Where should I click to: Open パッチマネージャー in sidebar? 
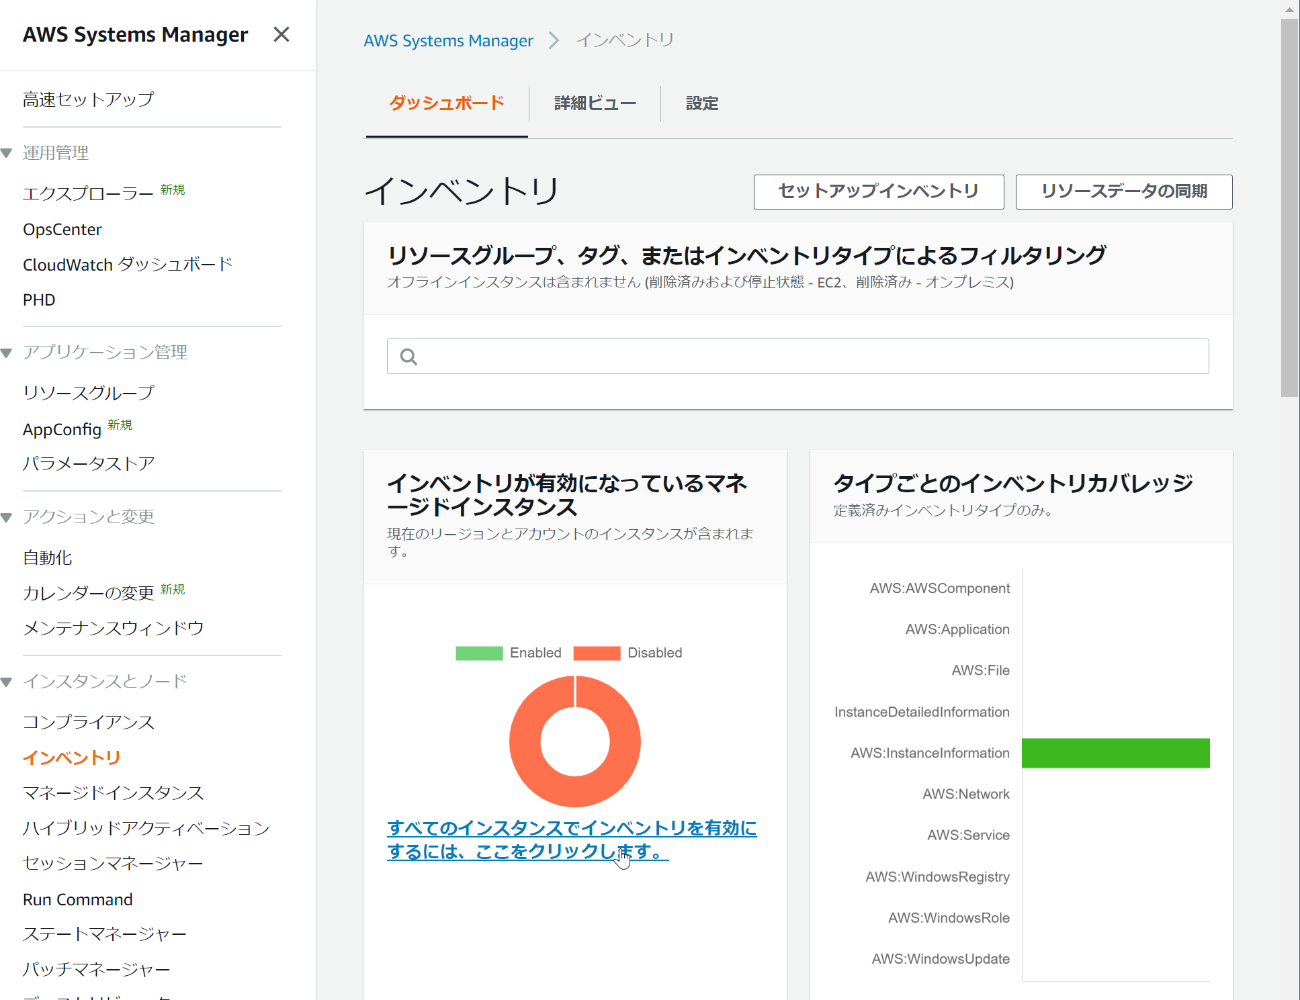pyautogui.click(x=96, y=969)
